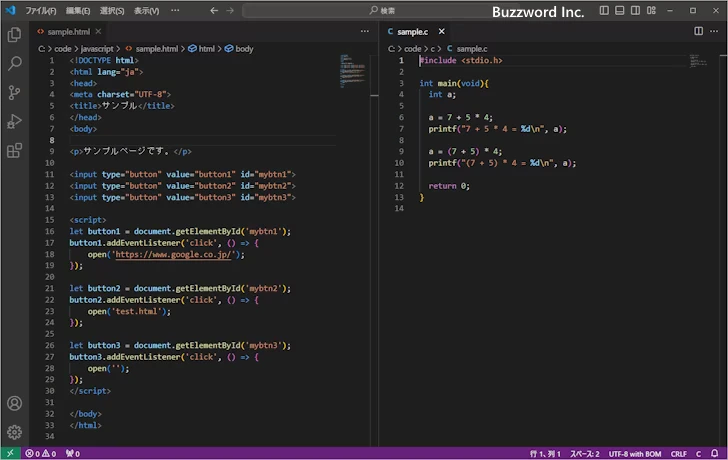The width and height of the screenshot is (728, 460).
Task: Open the Run and Debug view
Action: [14, 121]
